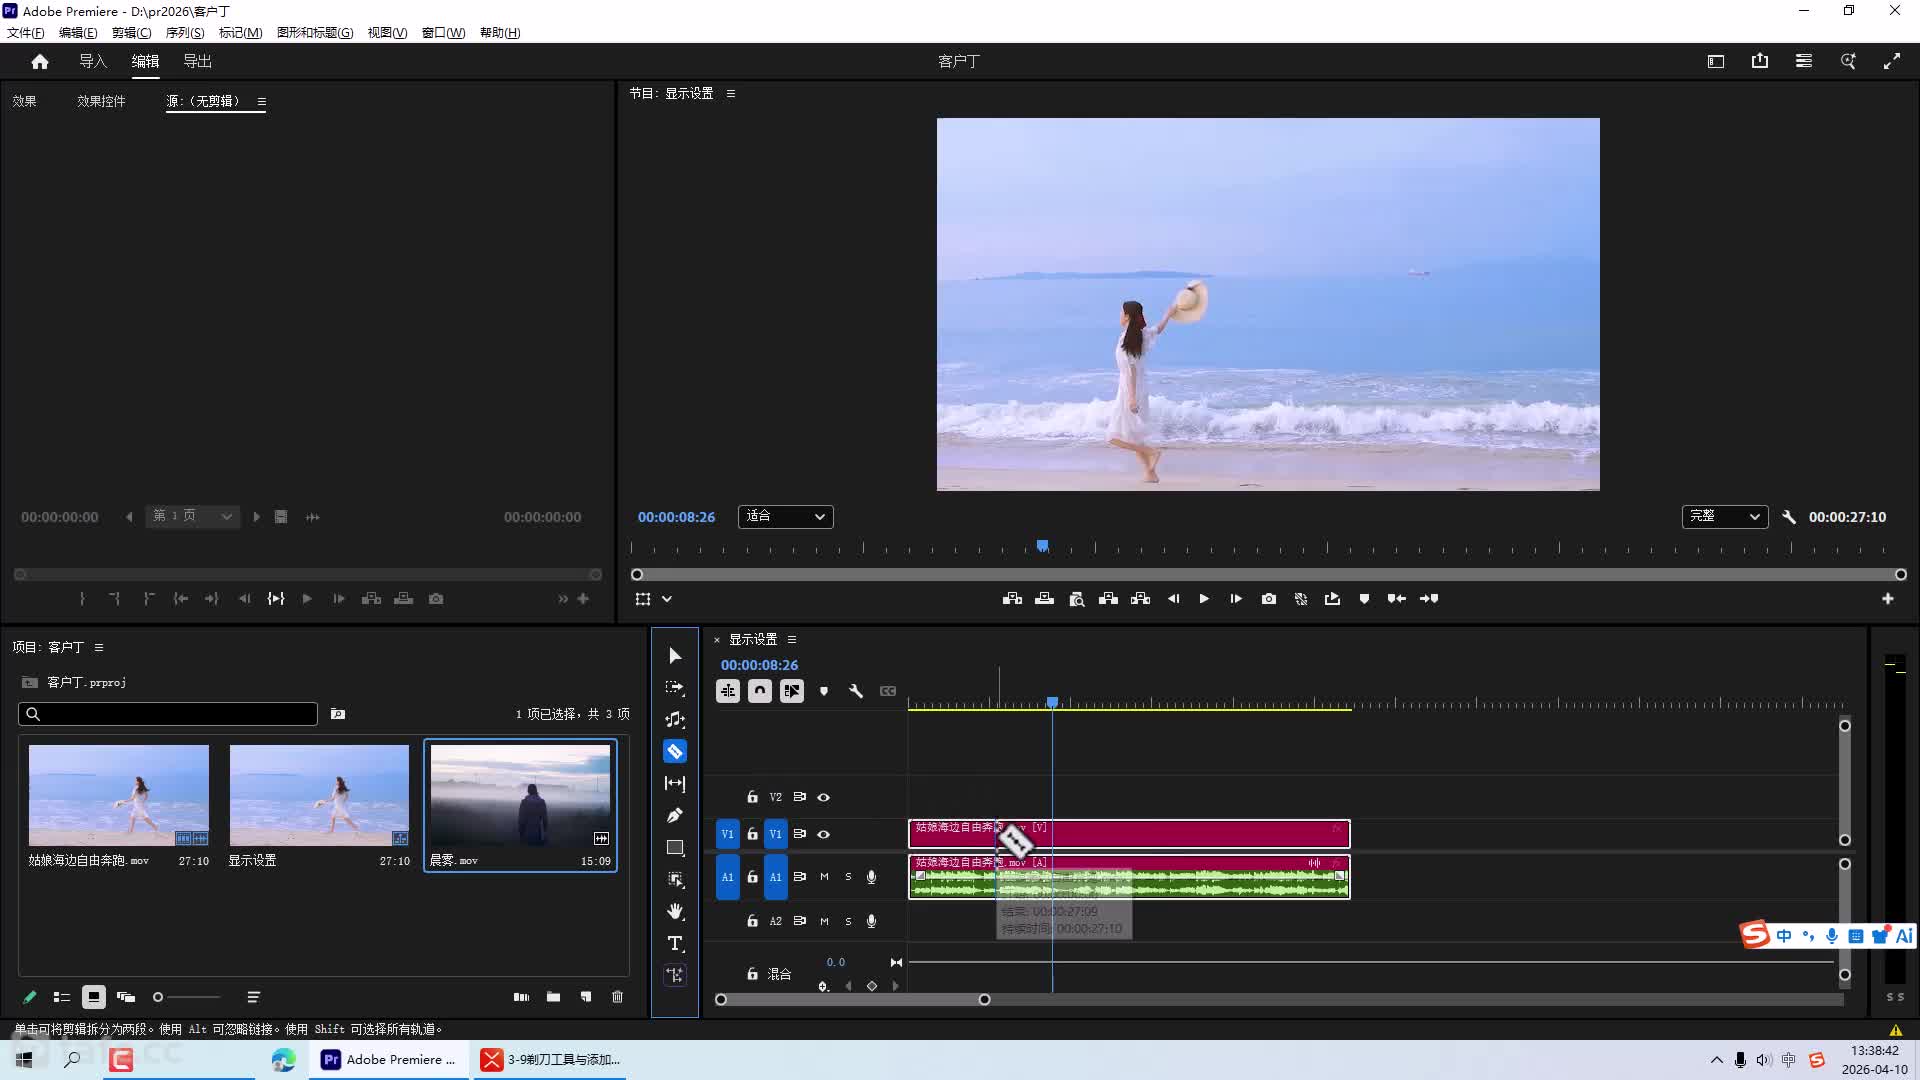Click the thumbnail size zoom slider
The height and width of the screenshot is (1080, 1920).
coord(186,997)
